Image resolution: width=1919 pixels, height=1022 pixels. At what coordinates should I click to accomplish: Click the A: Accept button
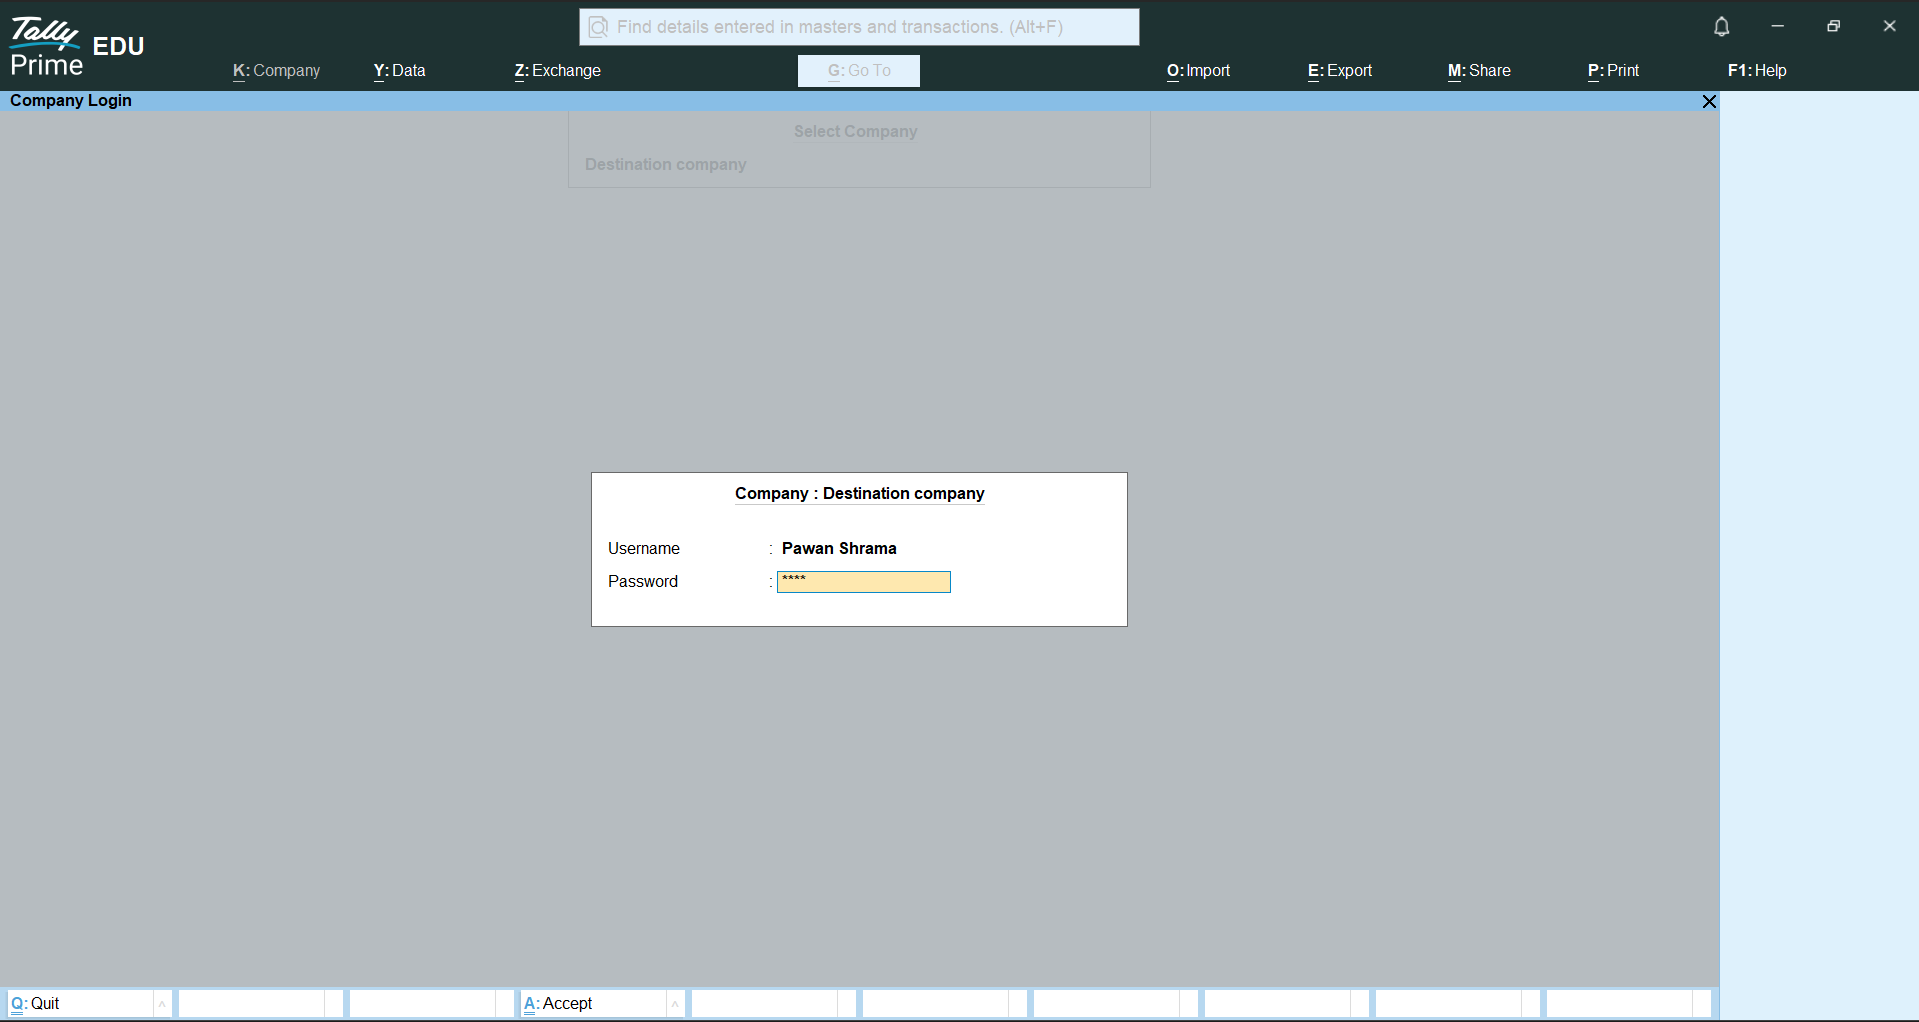click(x=593, y=1003)
